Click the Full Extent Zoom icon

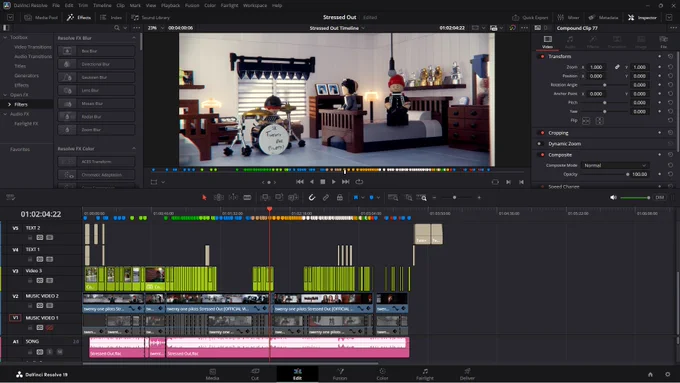393,197
